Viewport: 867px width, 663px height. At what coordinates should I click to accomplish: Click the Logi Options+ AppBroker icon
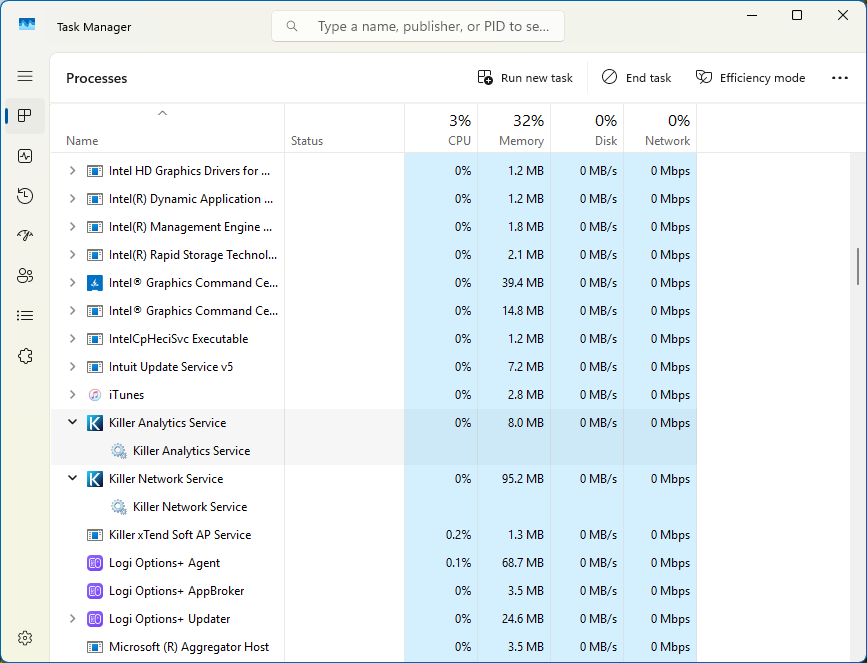(x=95, y=591)
